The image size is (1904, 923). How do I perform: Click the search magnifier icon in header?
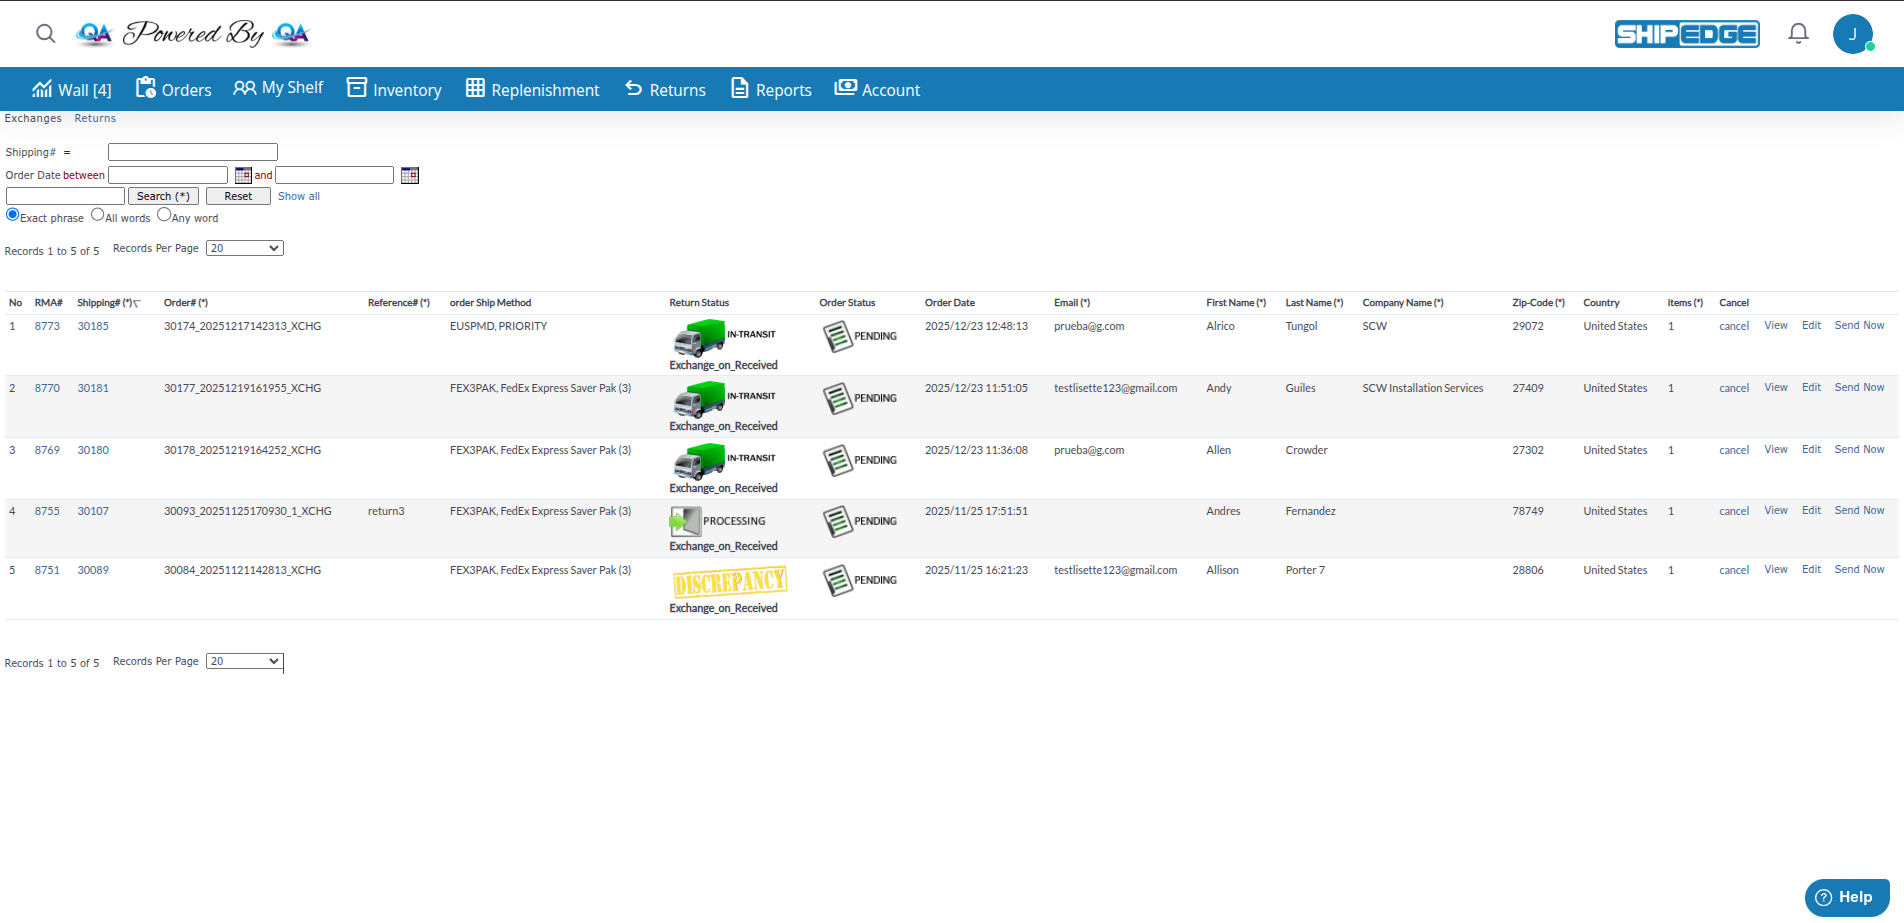[x=45, y=34]
